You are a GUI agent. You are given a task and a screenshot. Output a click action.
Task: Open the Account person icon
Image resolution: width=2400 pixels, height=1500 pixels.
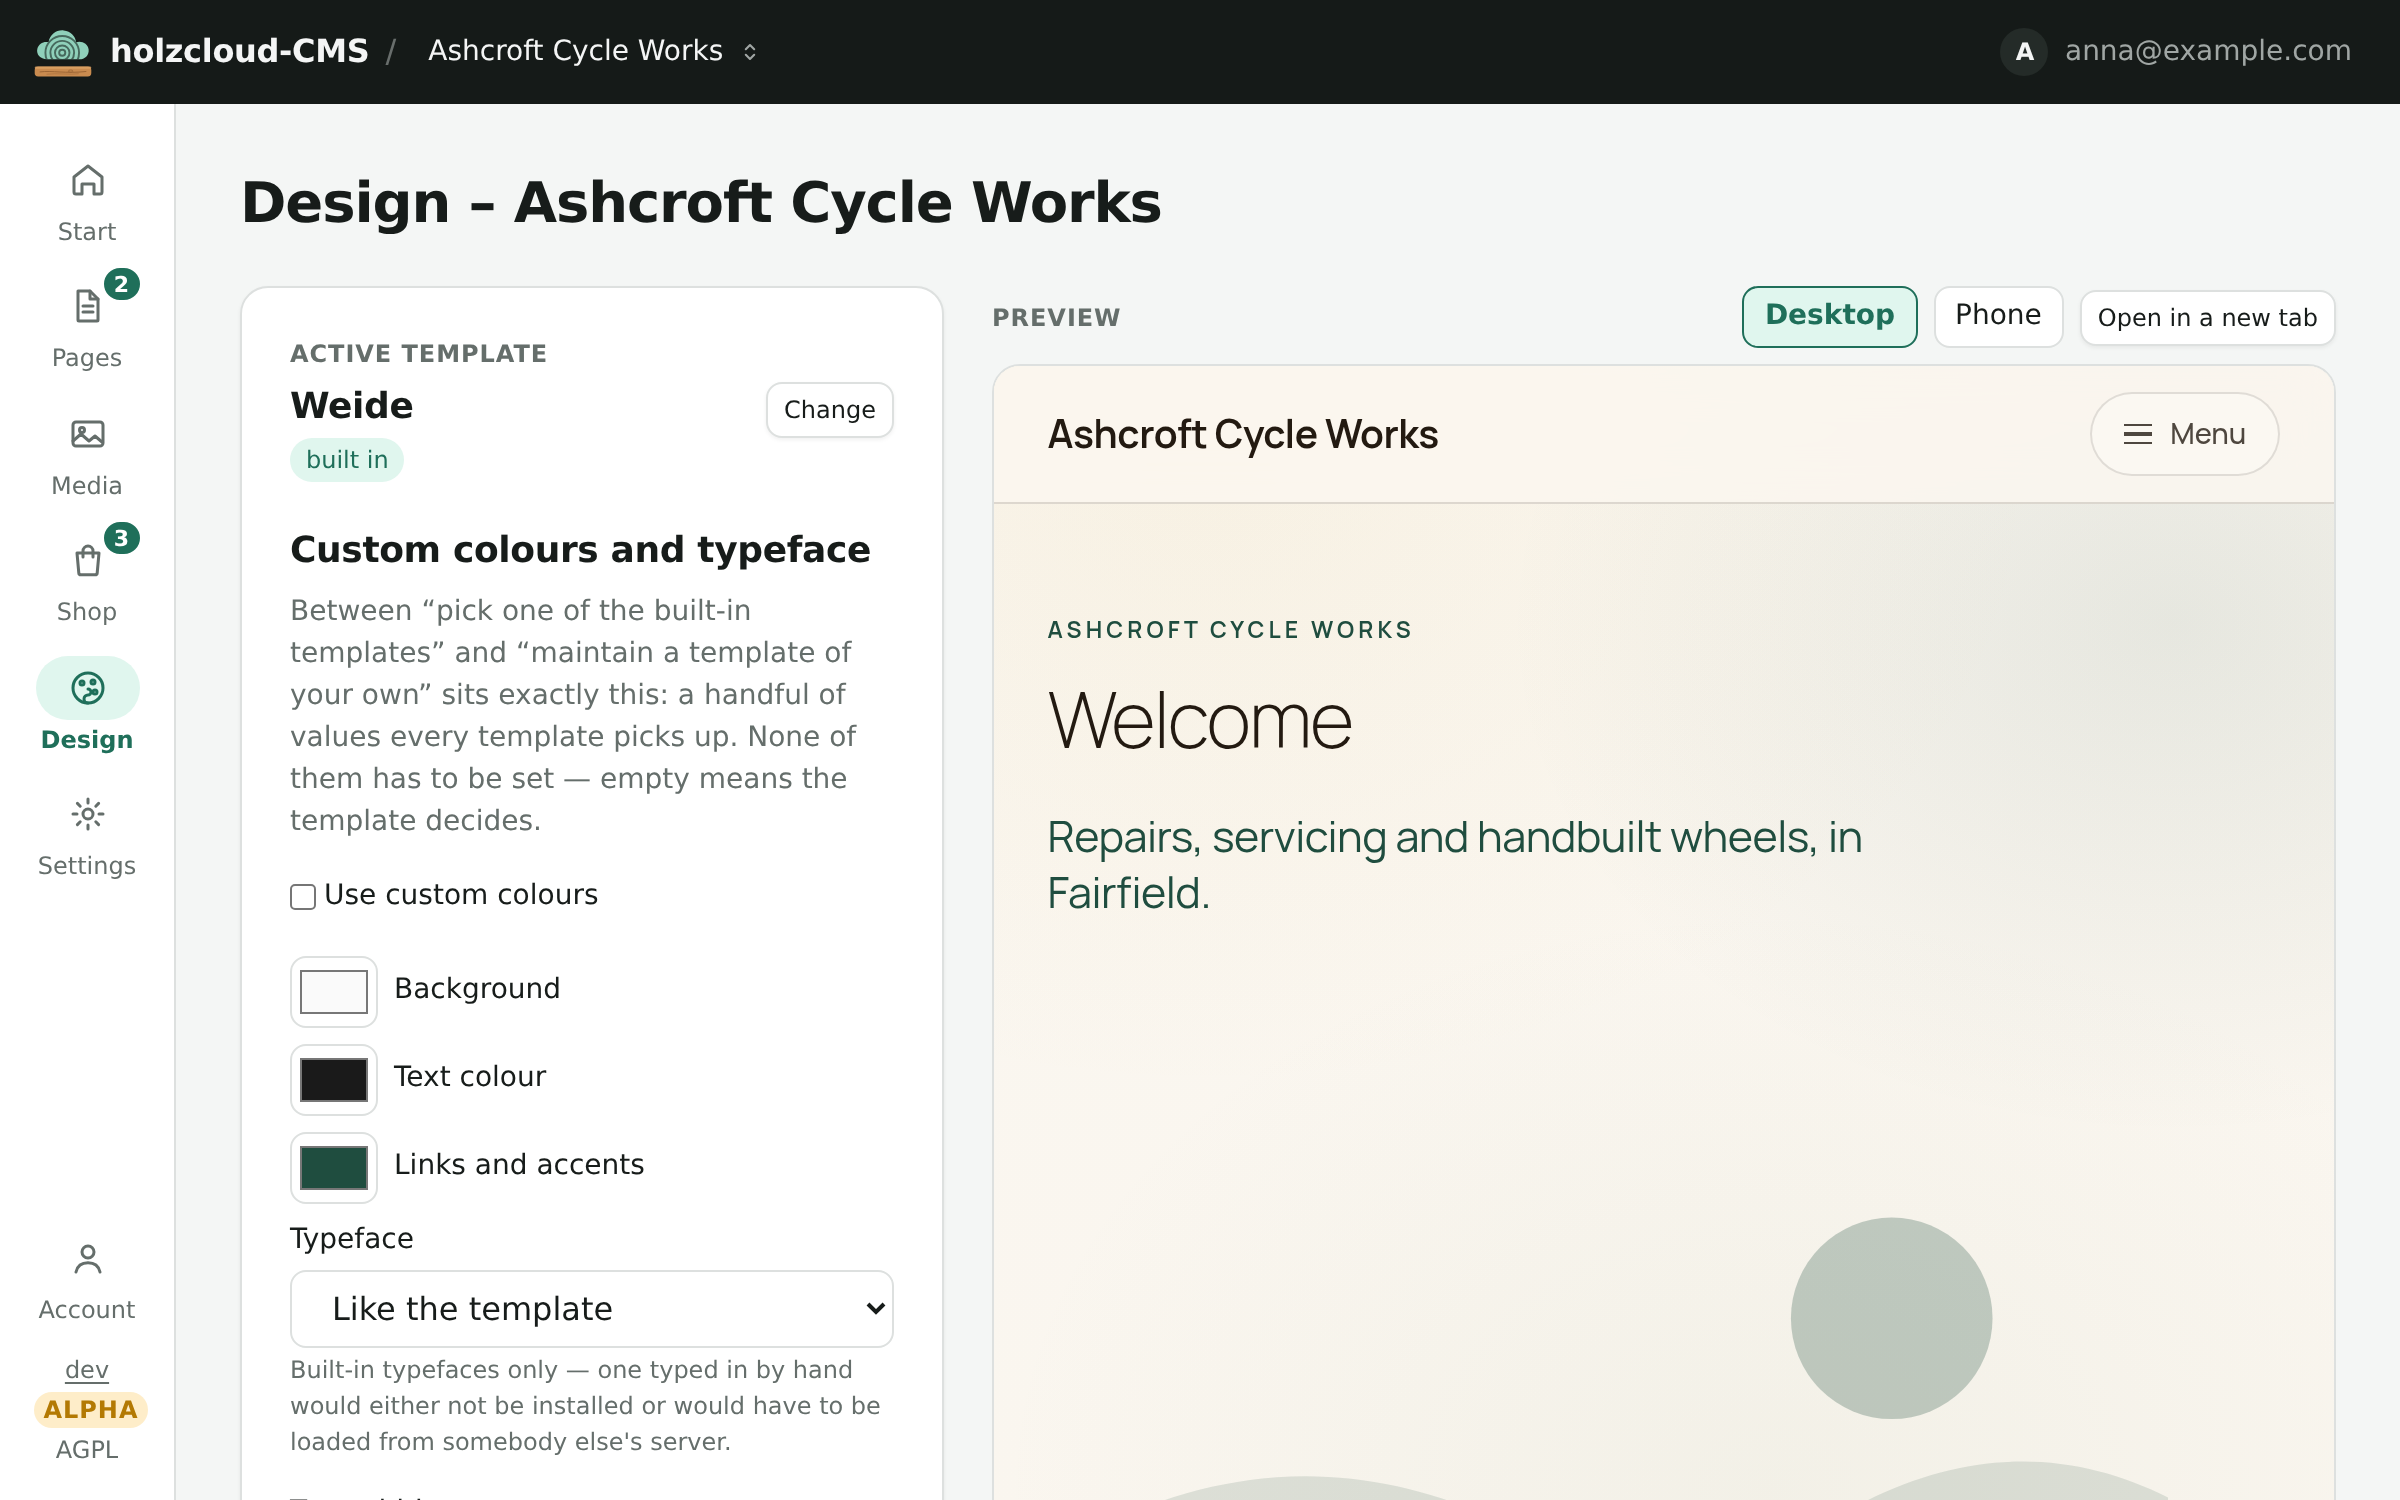pyautogui.click(x=87, y=1260)
